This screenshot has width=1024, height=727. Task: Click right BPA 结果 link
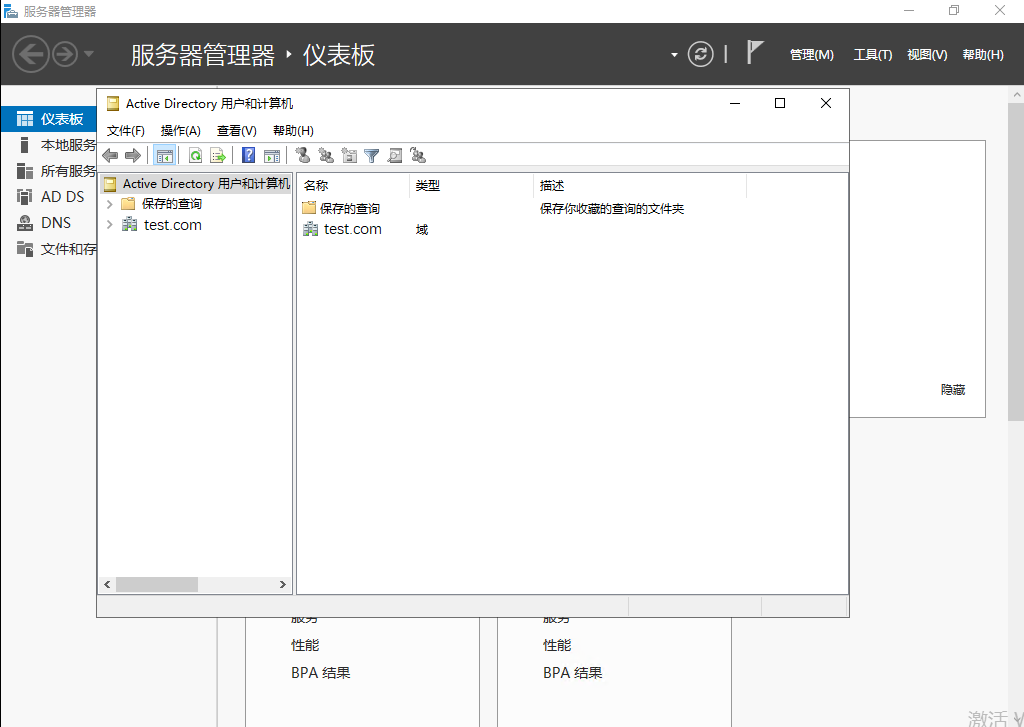[573, 673]
